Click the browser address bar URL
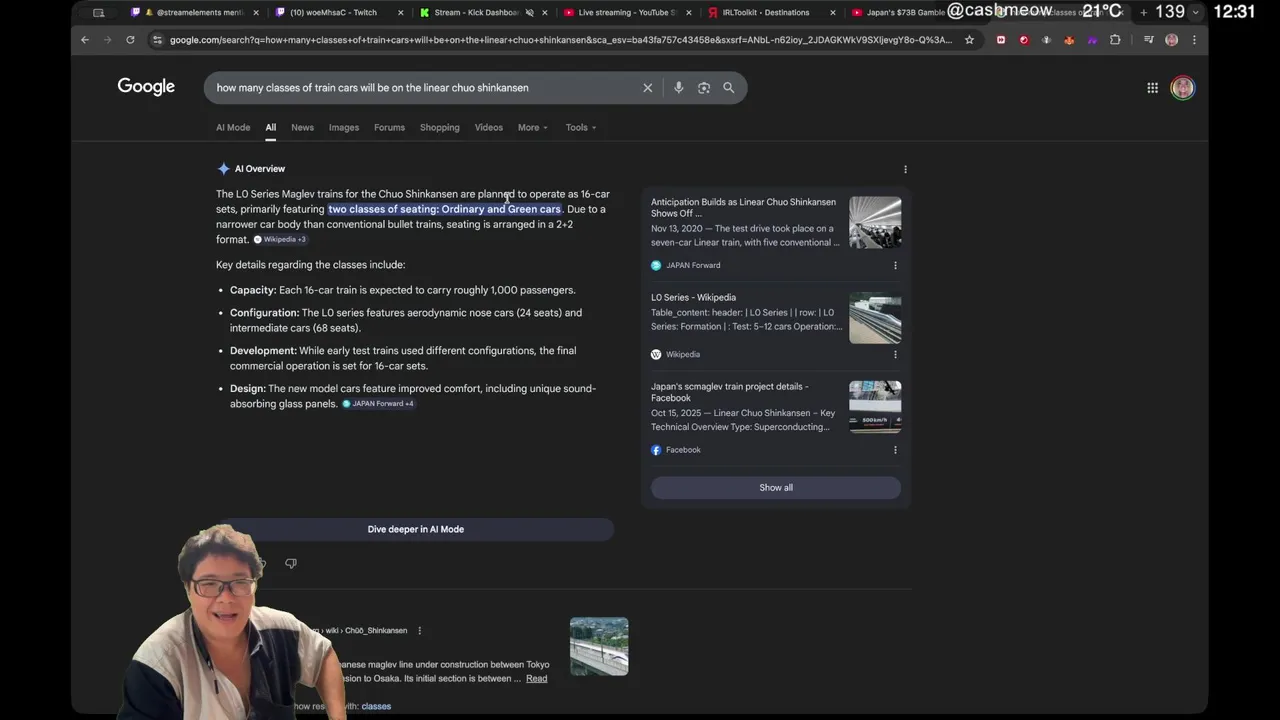This screenshot has height=720, width=1280. coord(560,40)
